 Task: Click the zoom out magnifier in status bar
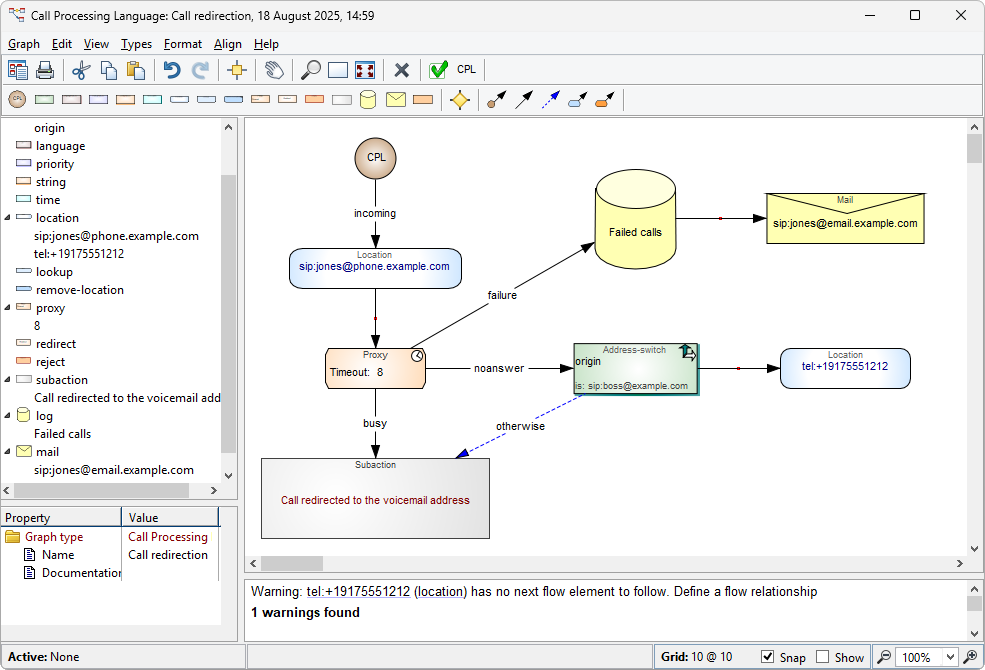tap(884, 657)
